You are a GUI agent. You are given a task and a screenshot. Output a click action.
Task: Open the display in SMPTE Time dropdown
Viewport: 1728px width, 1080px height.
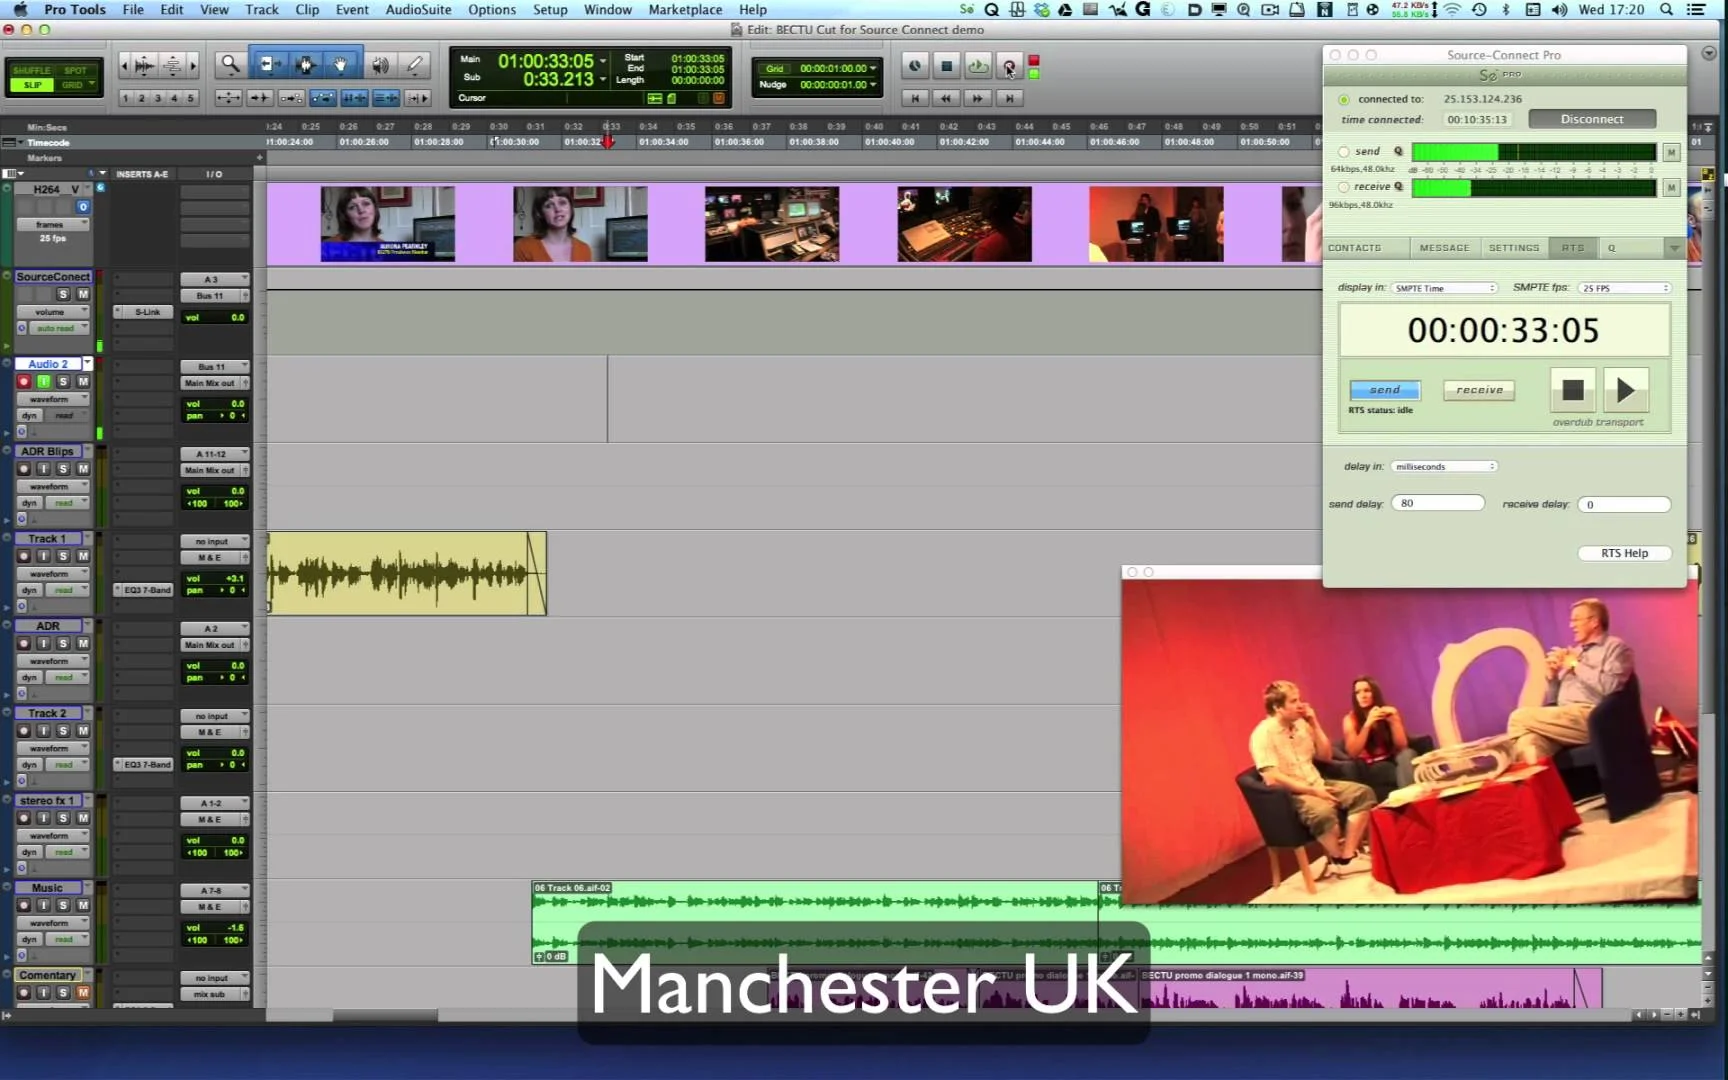[1444, 287]
